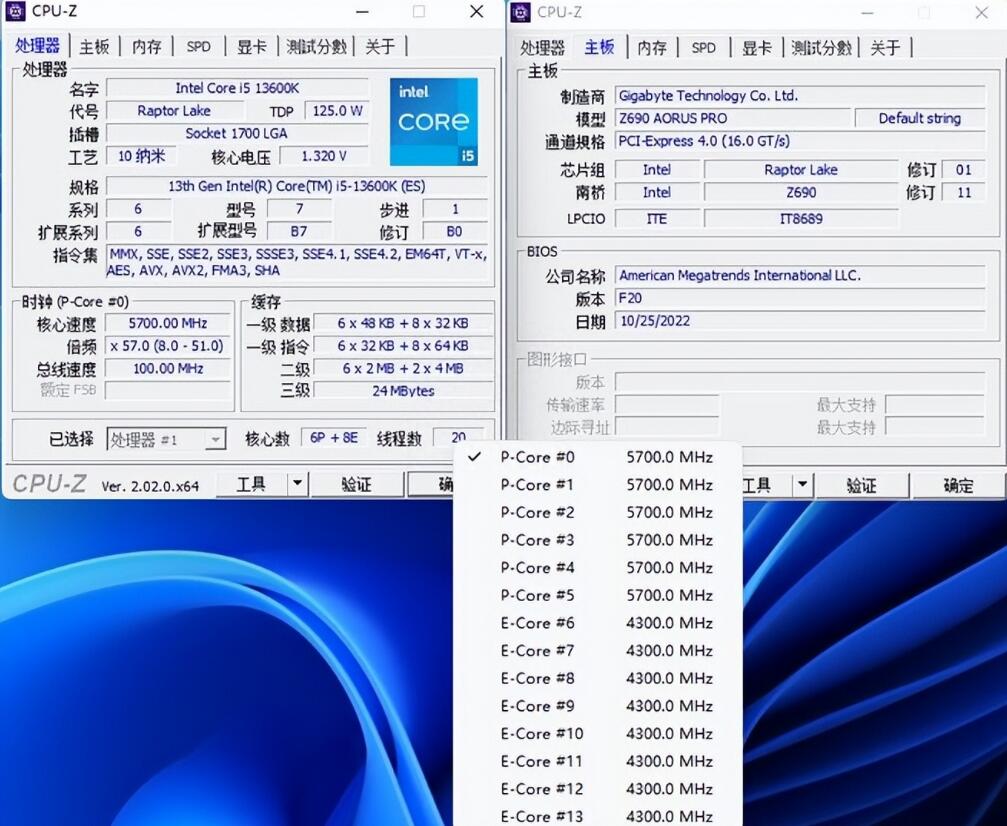The width and height of the screenshot is (1007, 826).
Task: Switch to the 显卡 tab in the right window
Action: tap(756, 47)
